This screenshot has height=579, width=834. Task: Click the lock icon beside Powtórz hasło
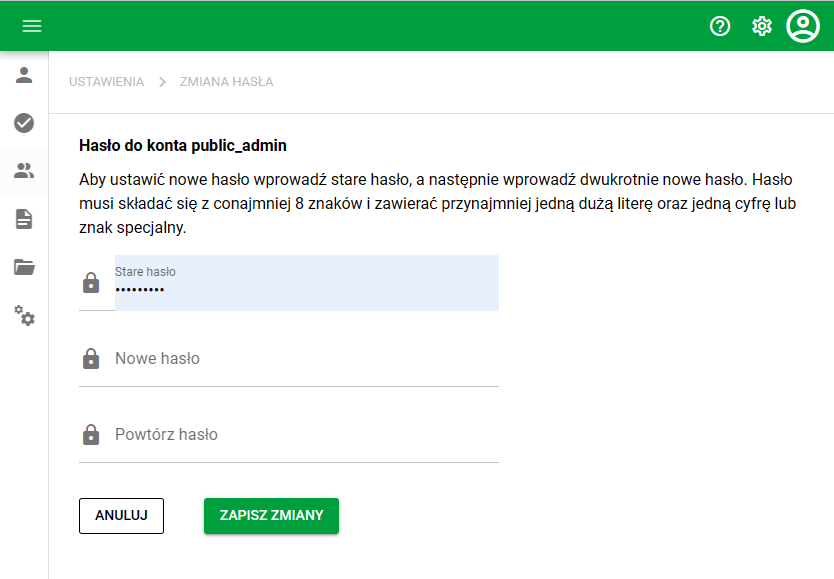[93, 434]
